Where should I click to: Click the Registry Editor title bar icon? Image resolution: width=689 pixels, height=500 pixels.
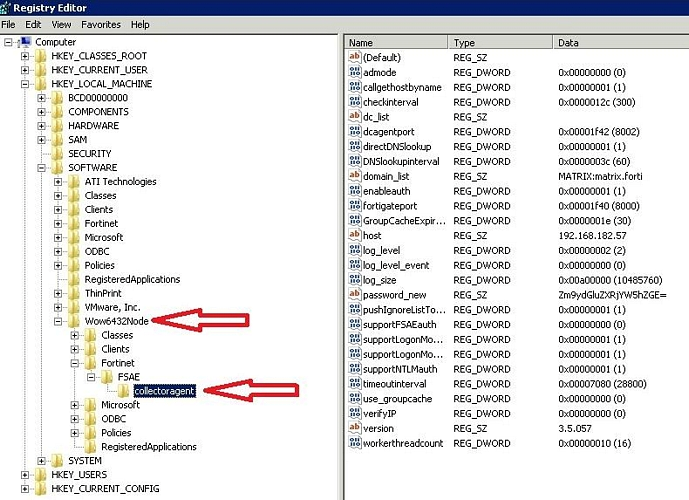(7, 8)
